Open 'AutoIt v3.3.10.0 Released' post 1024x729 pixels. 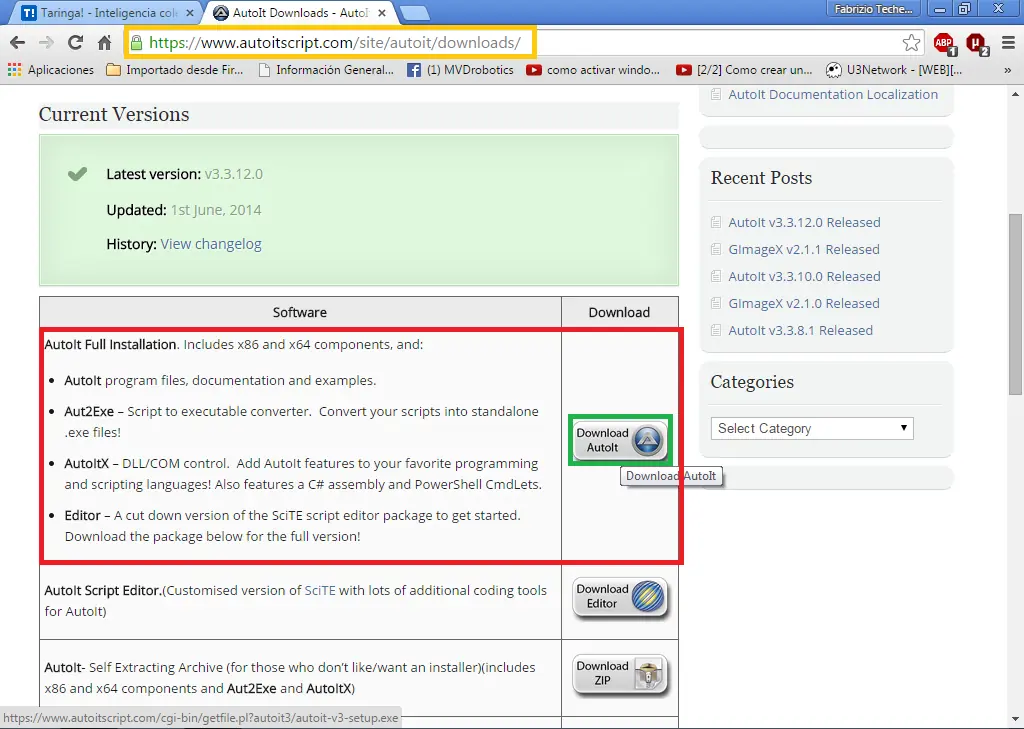(804, 277)
